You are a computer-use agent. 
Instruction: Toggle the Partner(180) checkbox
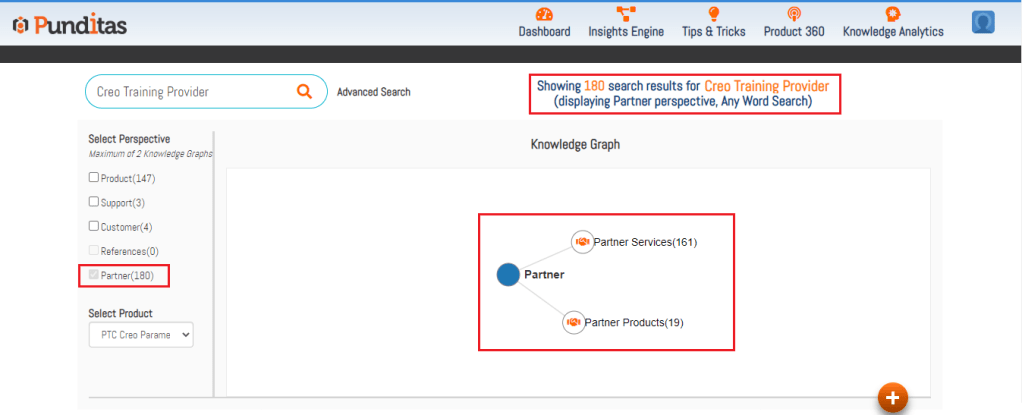pos(94,275)
